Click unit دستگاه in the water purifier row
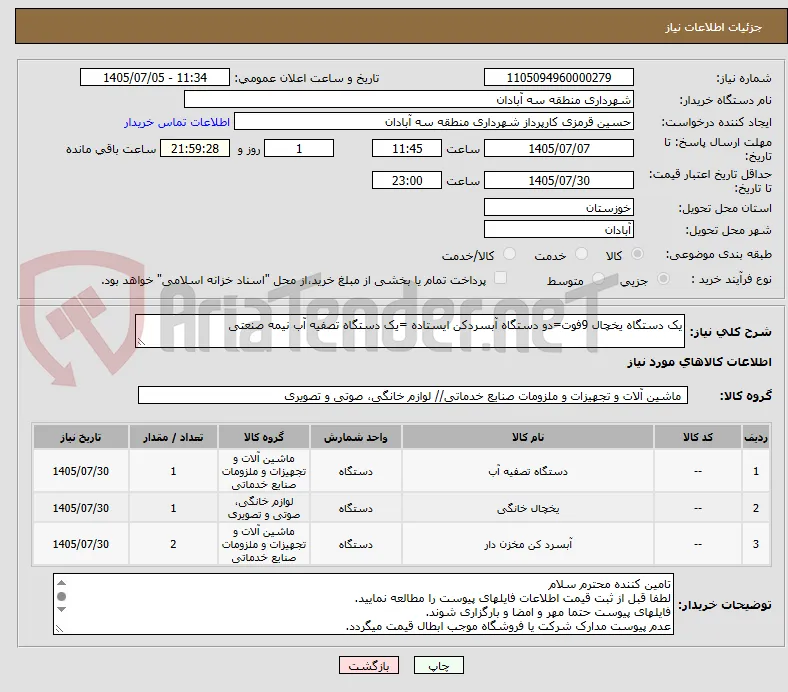 pyautogui.click(x=355, y=471)
